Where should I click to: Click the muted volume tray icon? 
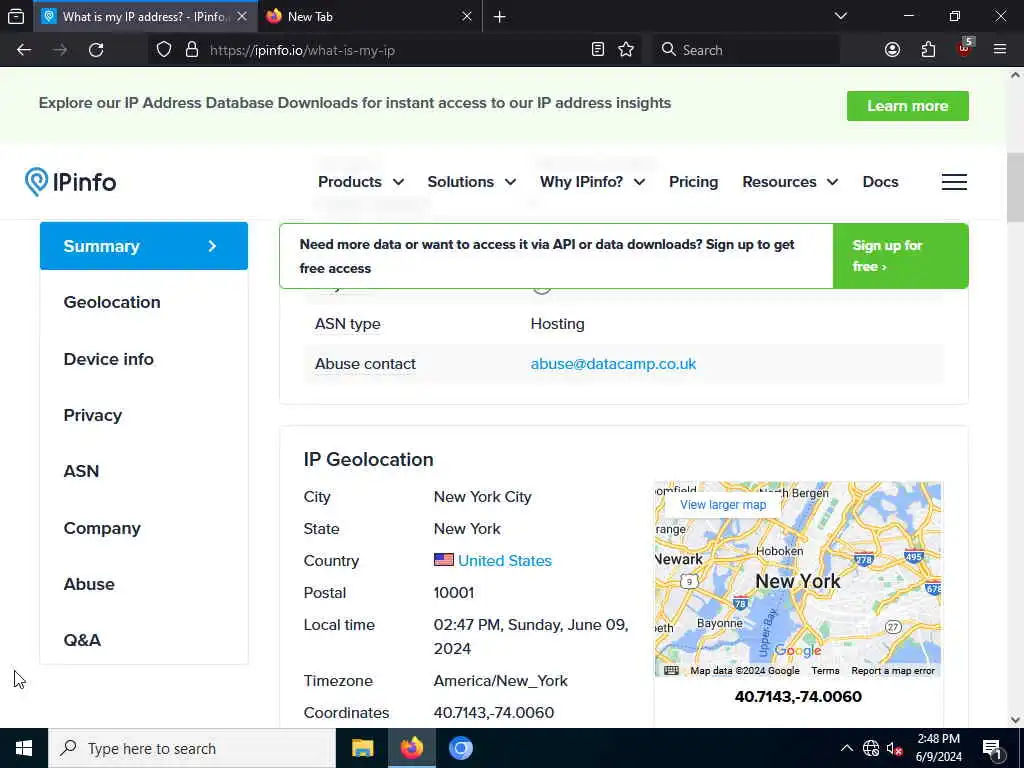[894, 748]
